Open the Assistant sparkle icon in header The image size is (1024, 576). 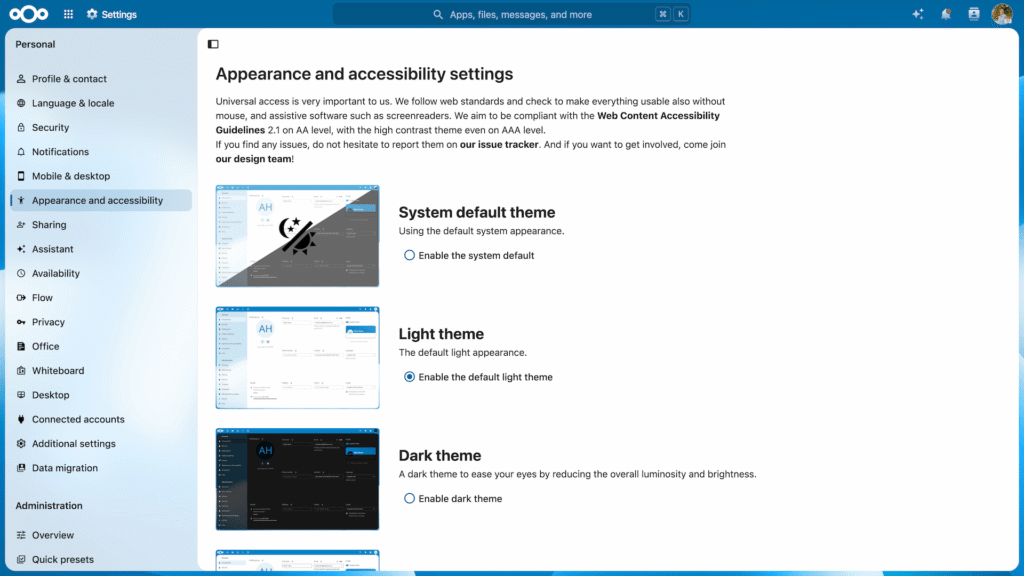(x=918, y=14)
